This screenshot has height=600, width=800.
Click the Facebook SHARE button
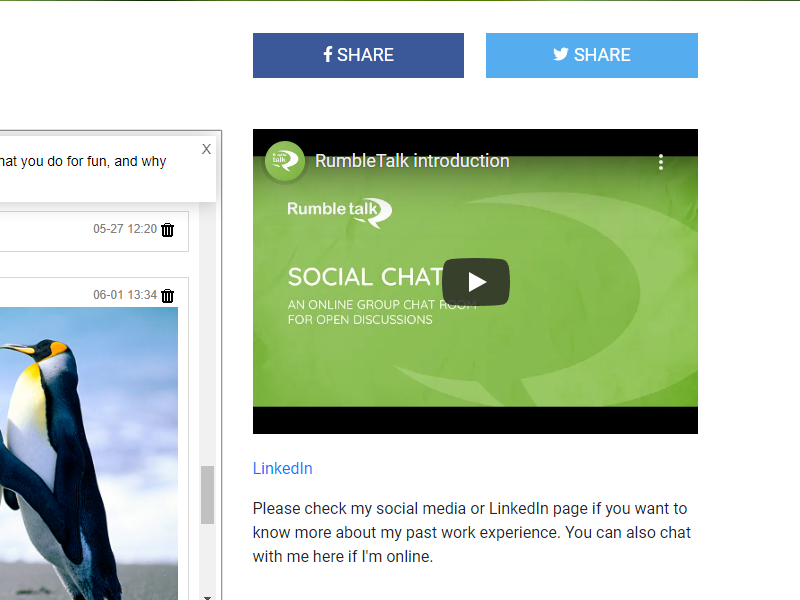358,55
